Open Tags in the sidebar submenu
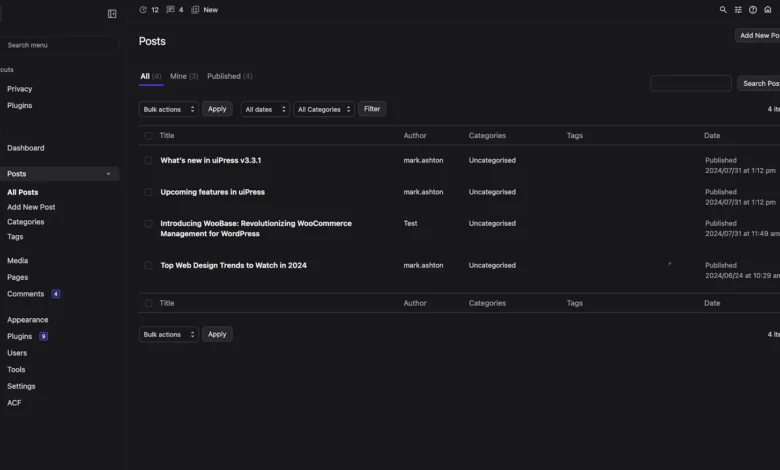Viewport: 780px width, 470px height. 15,237
